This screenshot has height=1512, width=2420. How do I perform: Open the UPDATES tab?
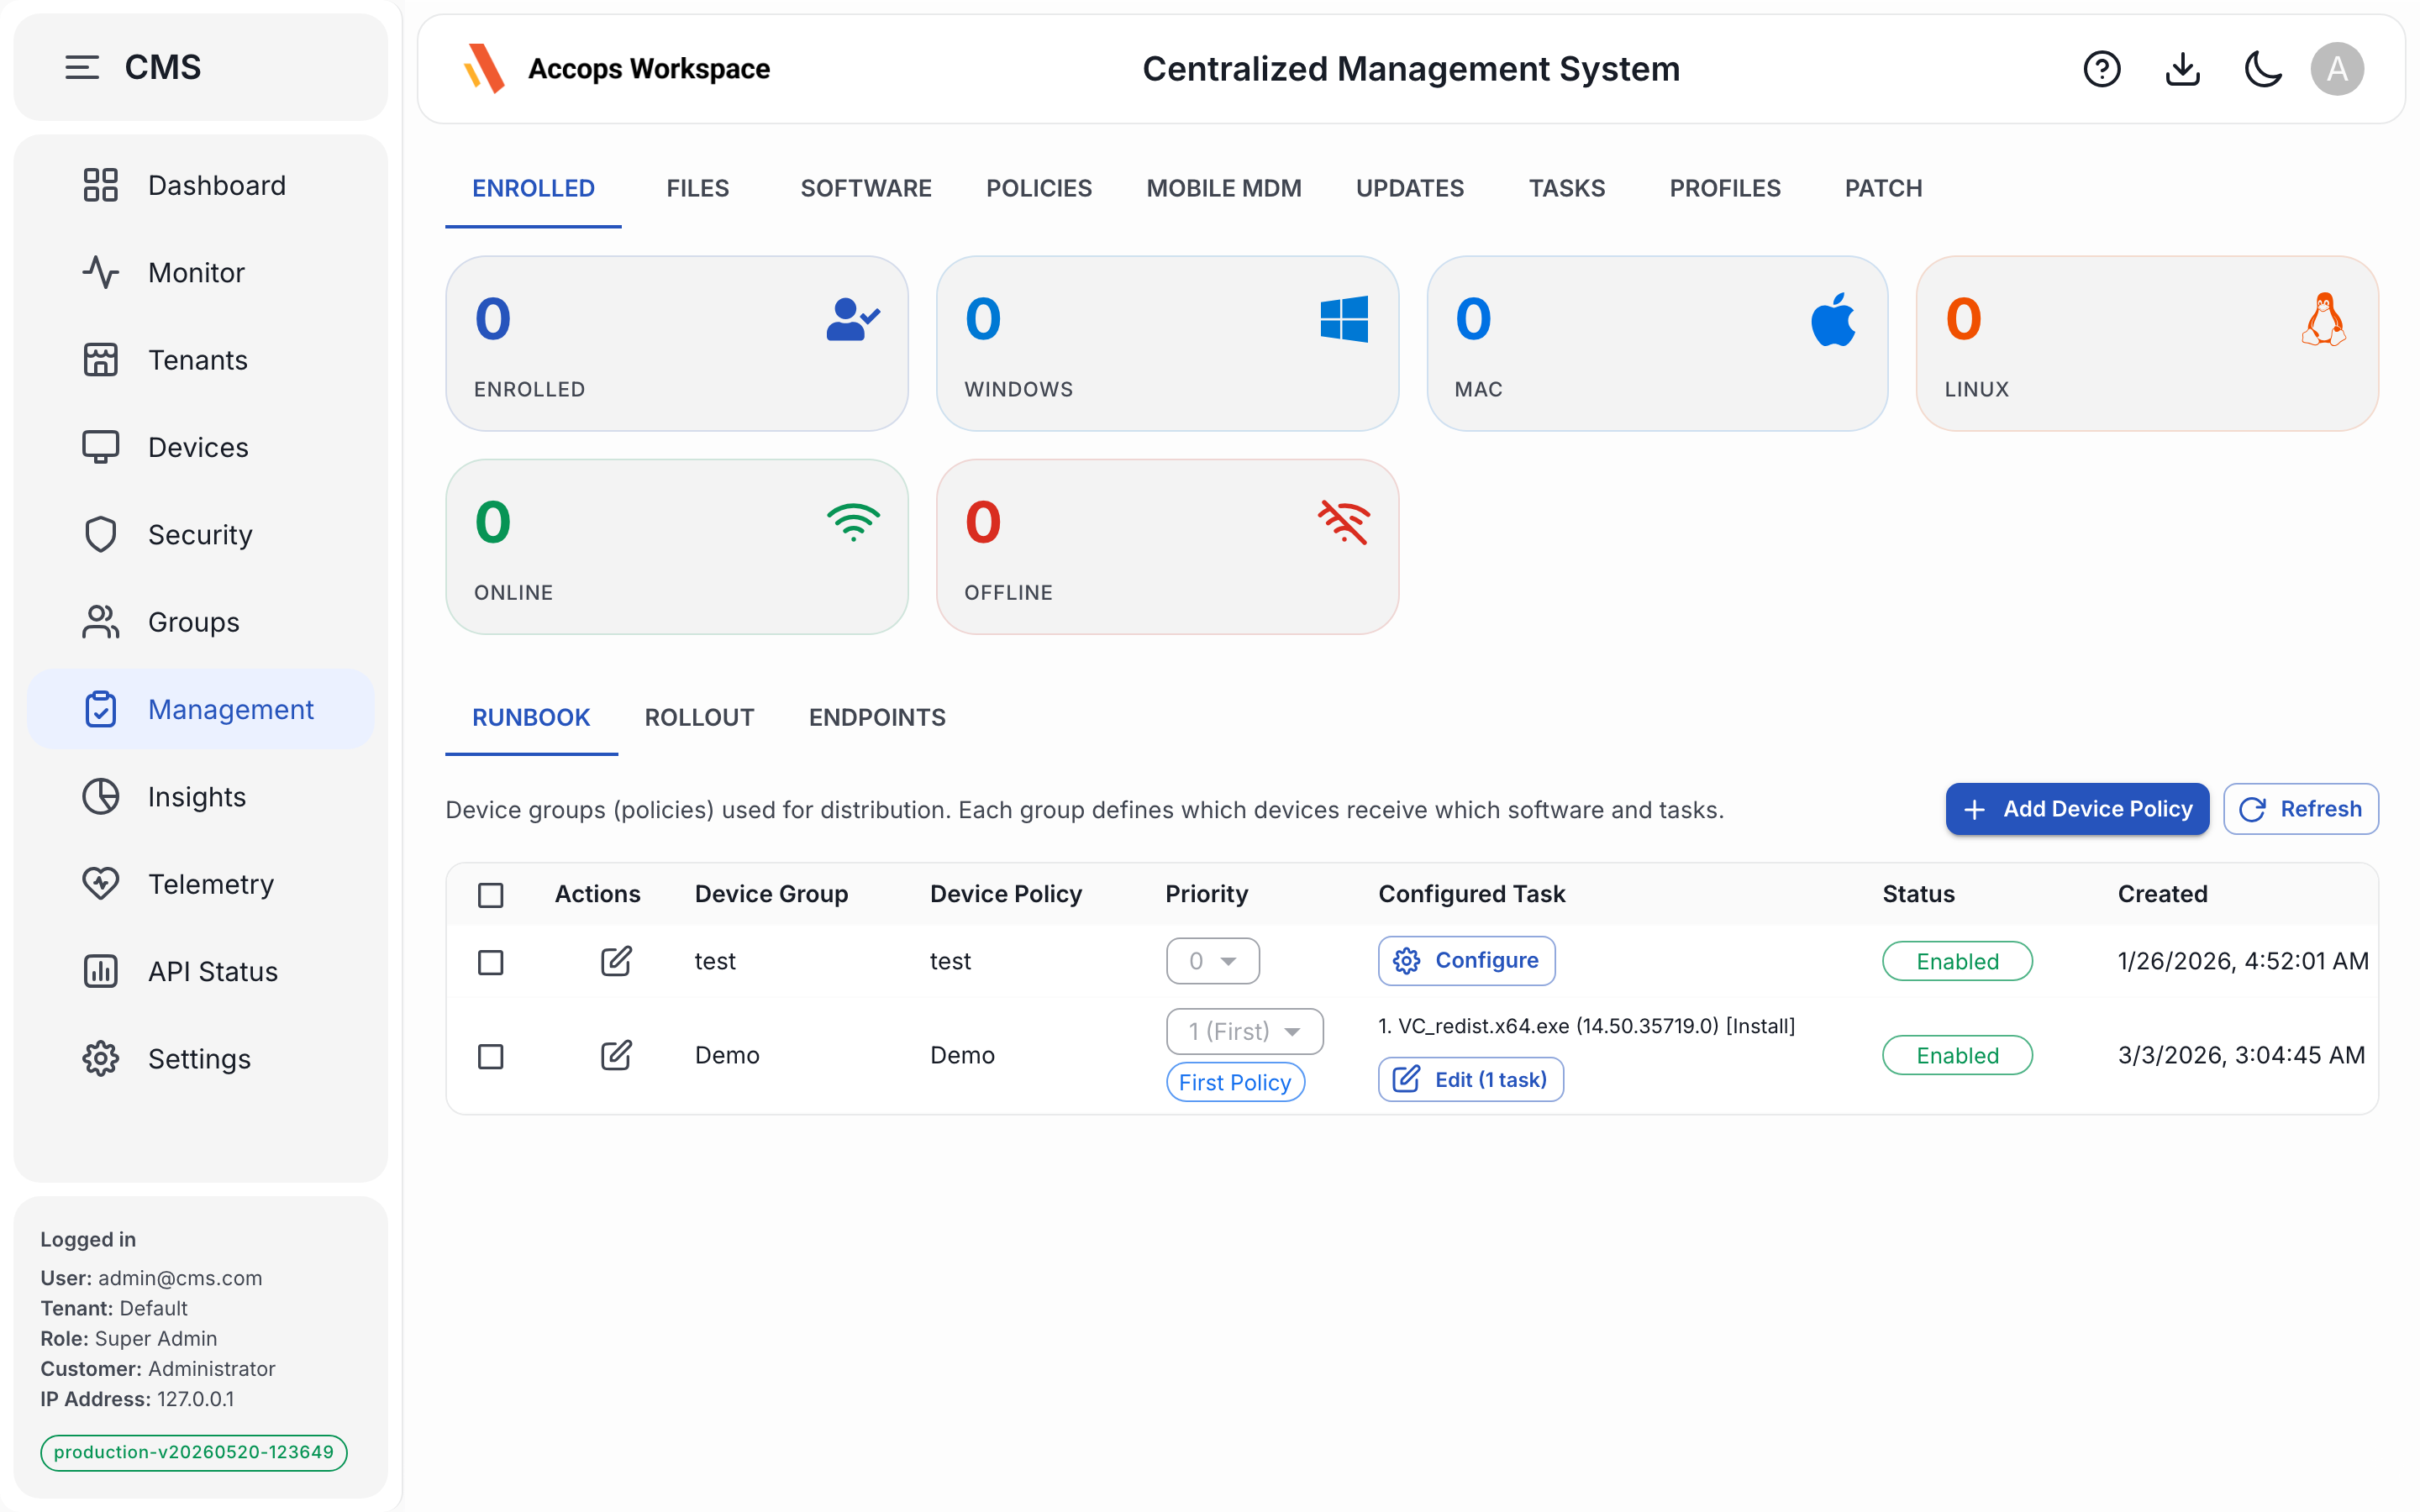1410,188
